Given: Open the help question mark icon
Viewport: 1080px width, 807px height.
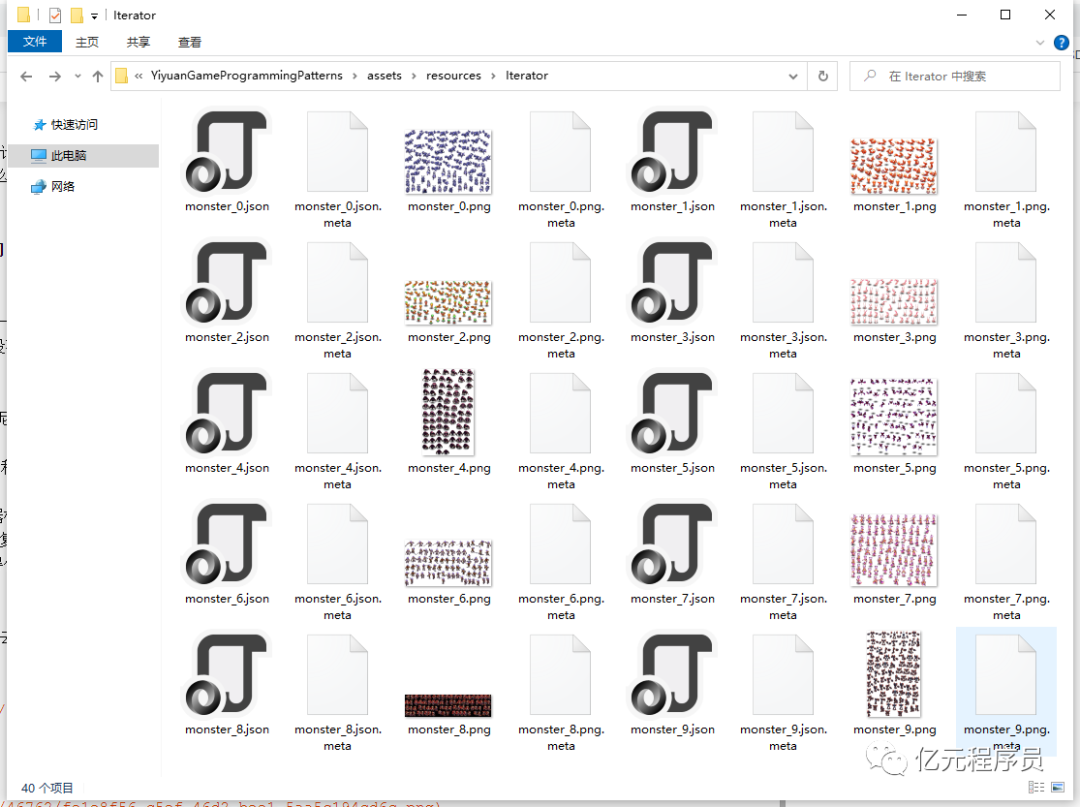Looking at the screenshot, I should coord(1061,43).
